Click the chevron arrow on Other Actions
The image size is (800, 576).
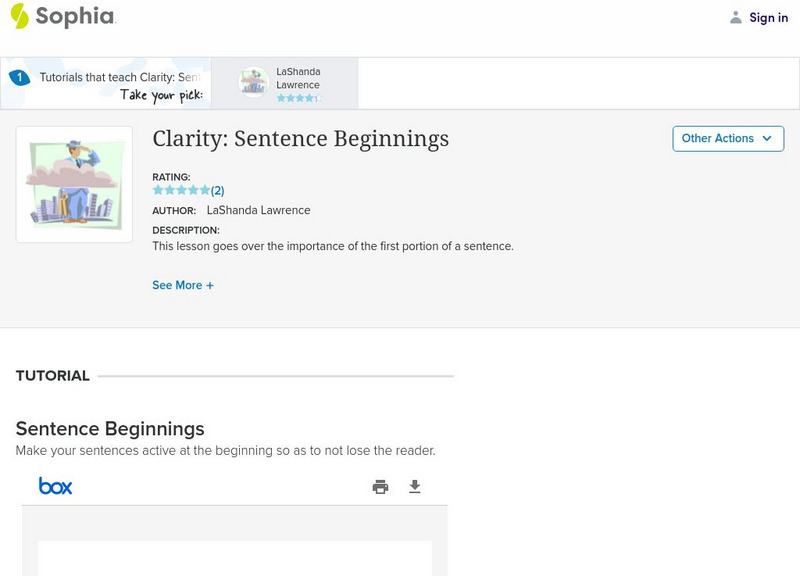click(767, 139)
